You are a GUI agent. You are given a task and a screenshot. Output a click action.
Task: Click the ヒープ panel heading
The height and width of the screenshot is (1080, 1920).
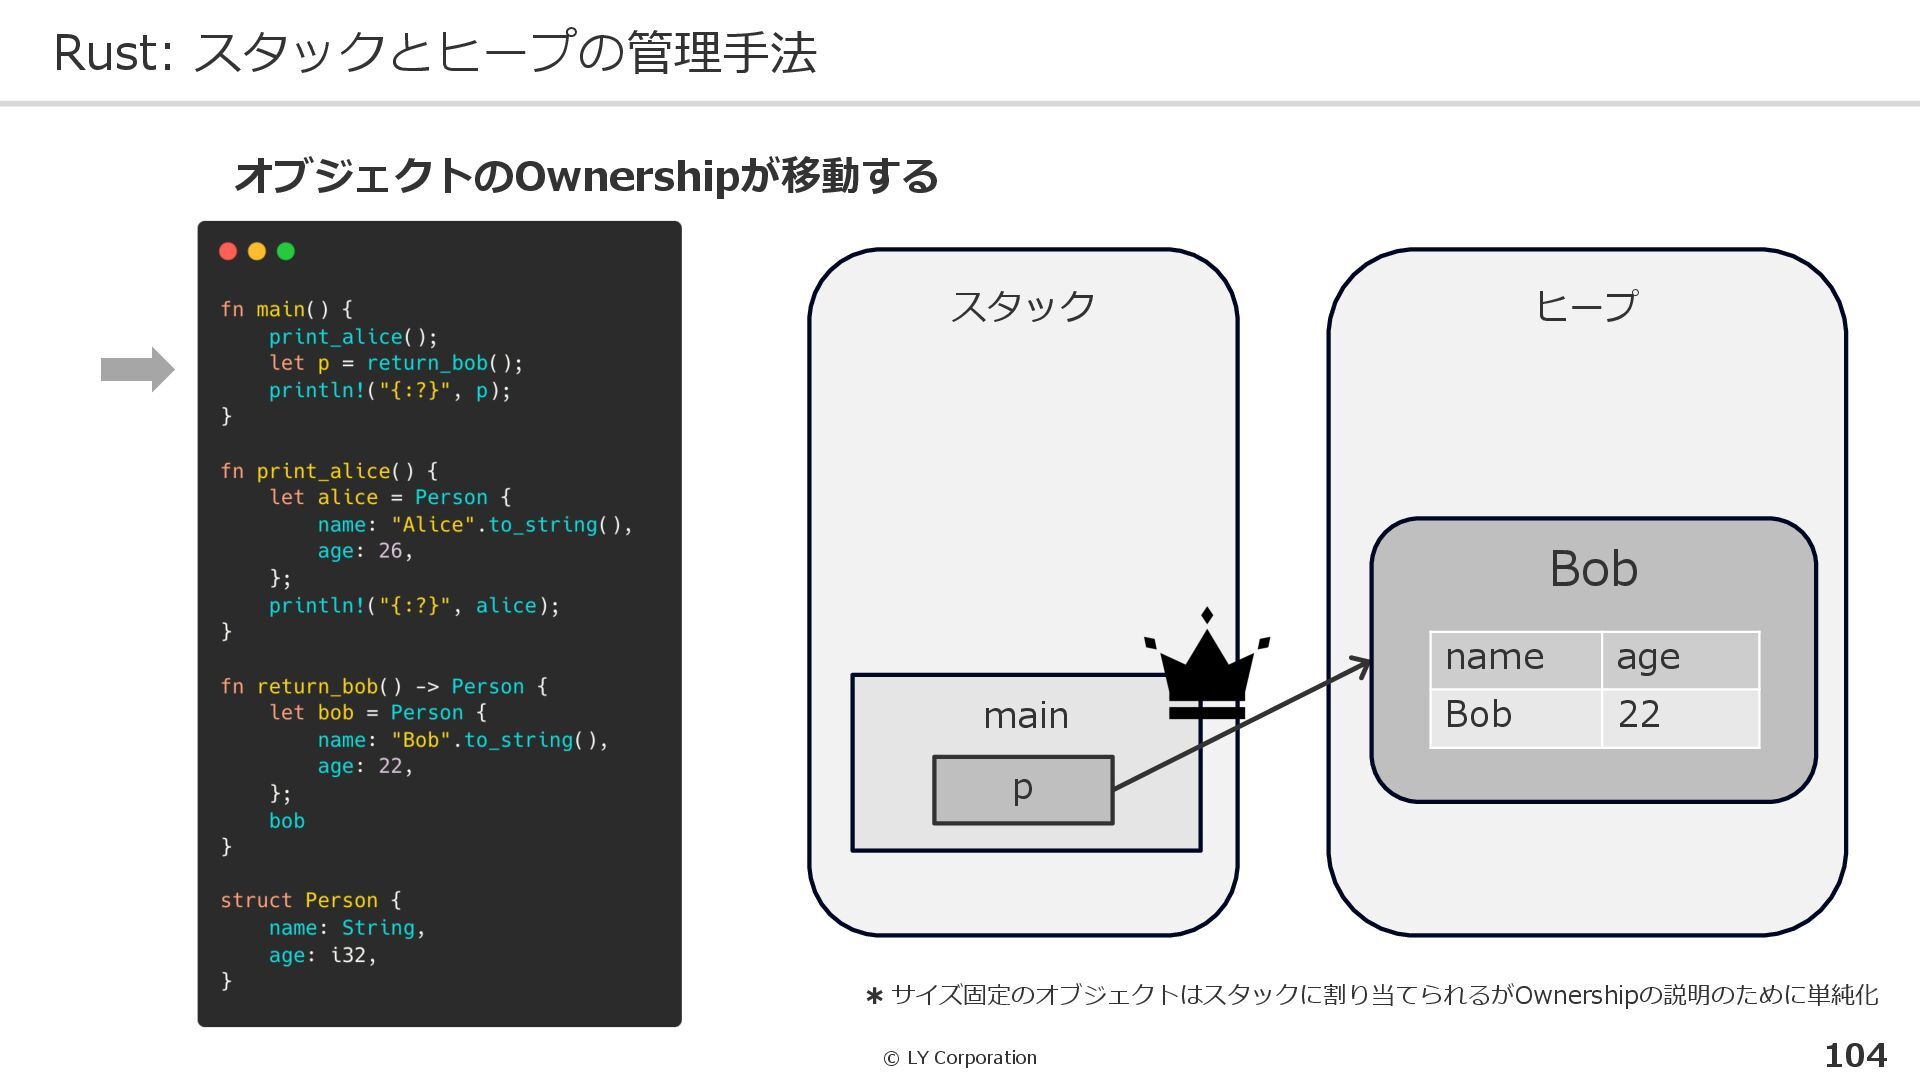1586,306
